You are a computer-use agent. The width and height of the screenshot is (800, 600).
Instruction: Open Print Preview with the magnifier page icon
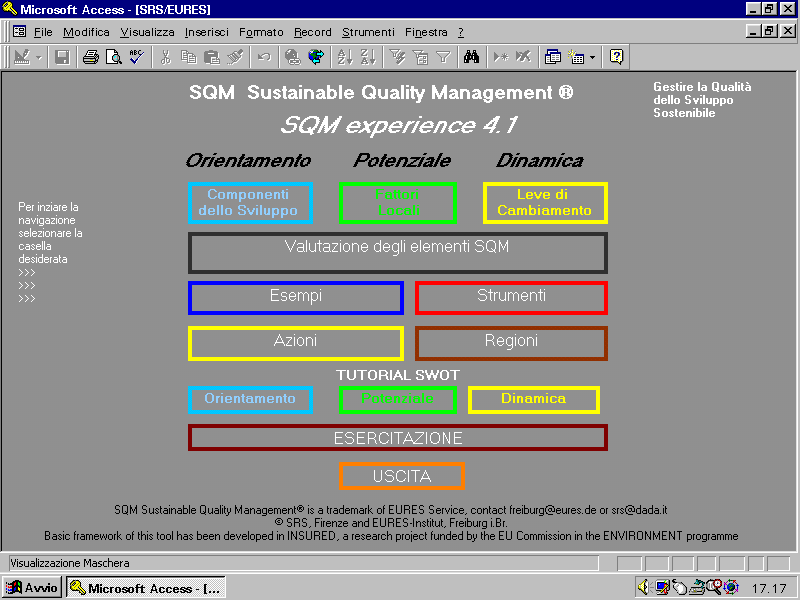click(113, 57)
